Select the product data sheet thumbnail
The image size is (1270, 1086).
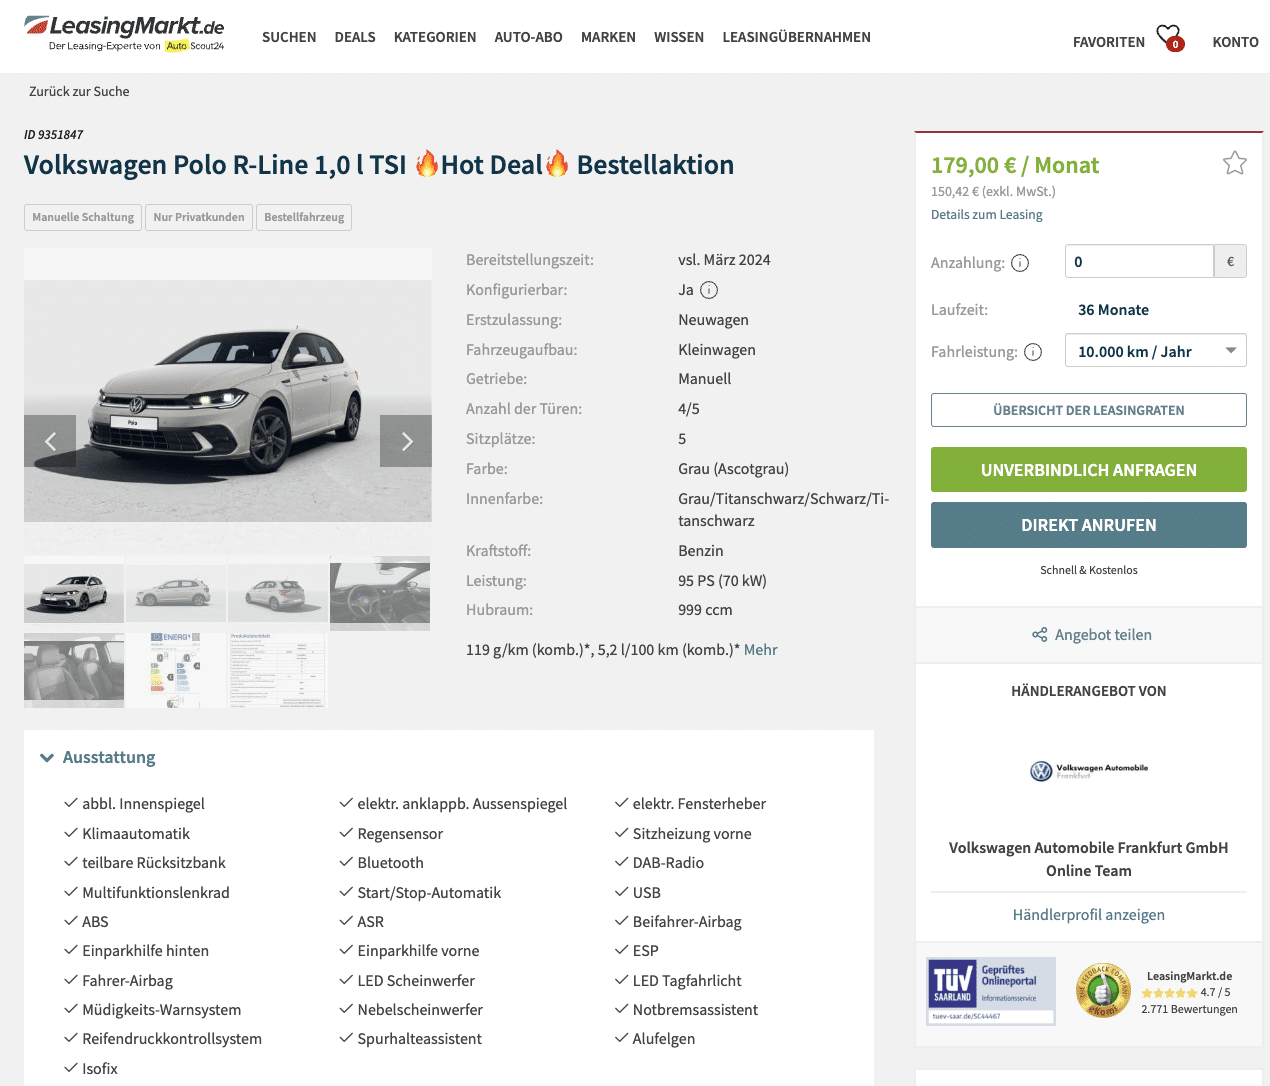(x=278, y=670)
